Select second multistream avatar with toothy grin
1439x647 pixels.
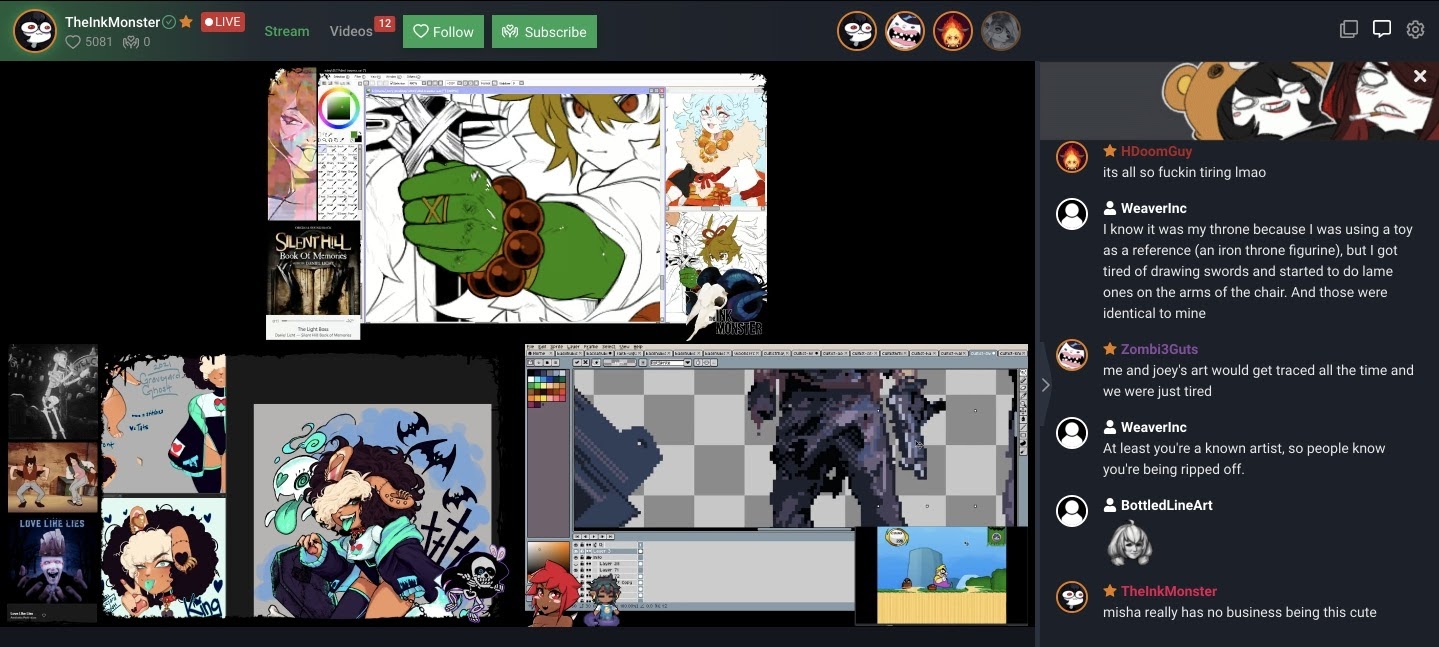pyautogui.click(x=905, y=31)
